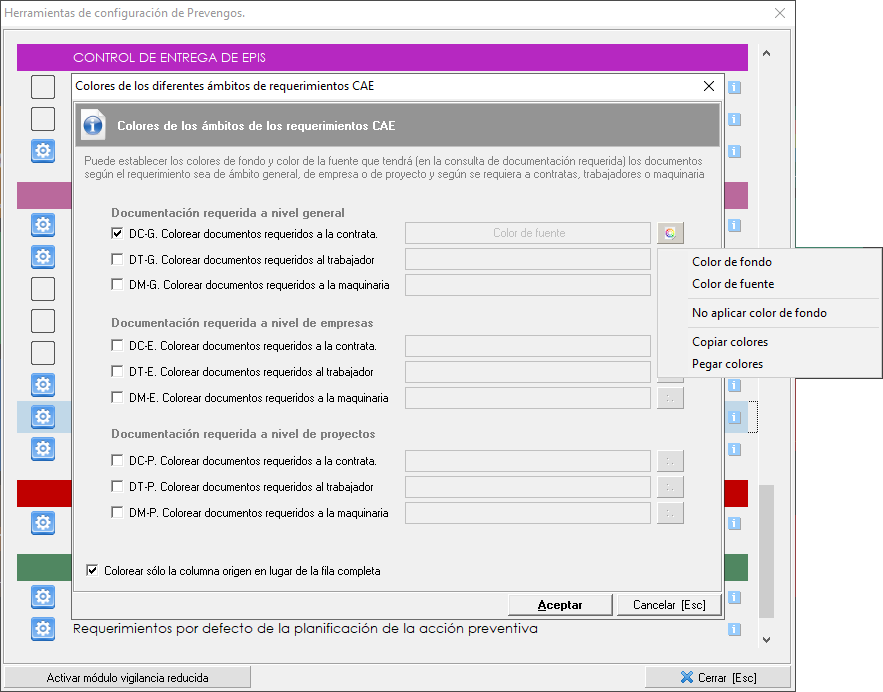Click the DC-G Color de fuente preview swatch
Image resolution: width=883 pixels, height=692 pixels.
(528, 233)
